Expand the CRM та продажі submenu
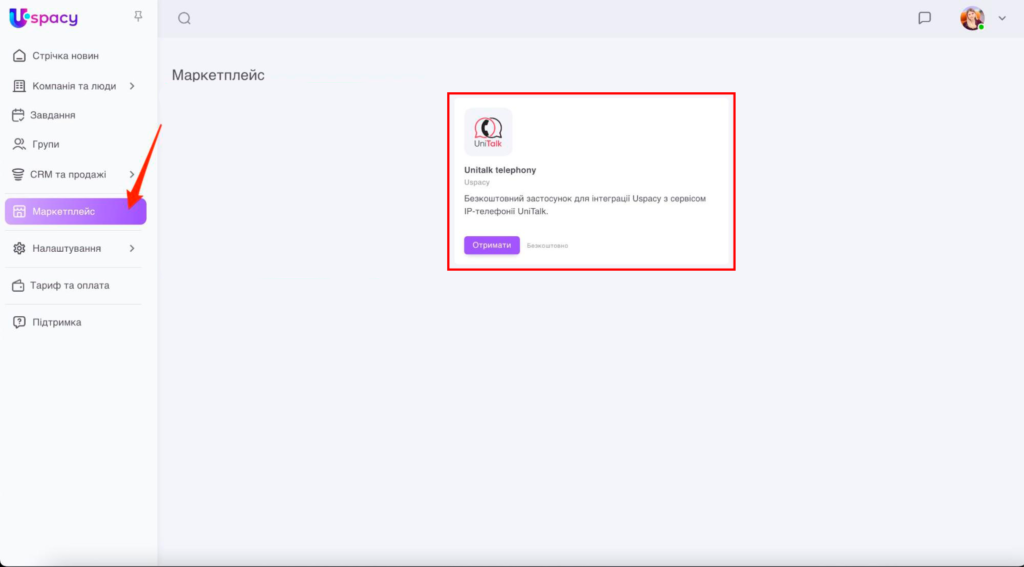The width and height of the screenshot is (1024, 567). point(132,174)
